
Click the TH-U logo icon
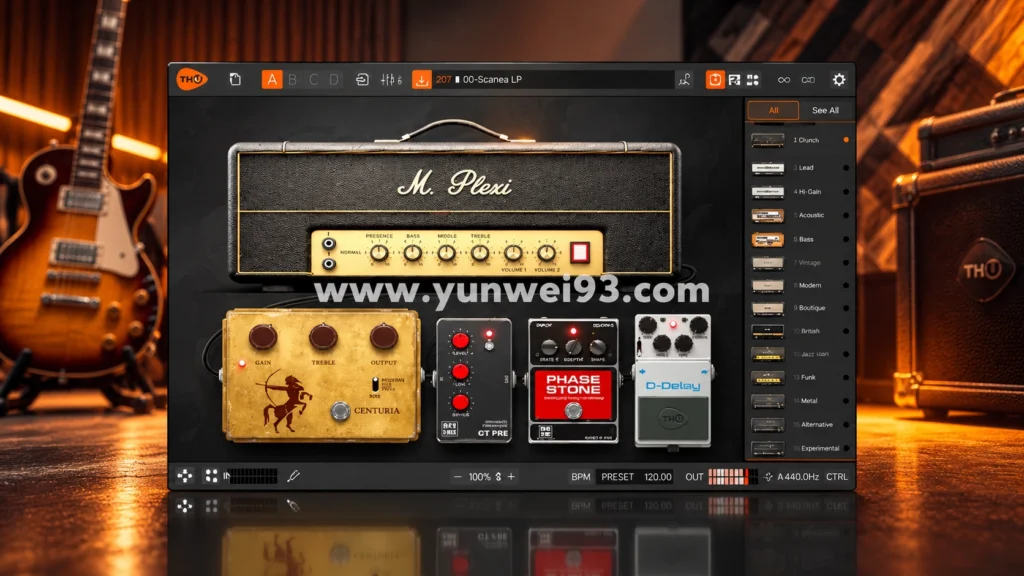[192, 80]
